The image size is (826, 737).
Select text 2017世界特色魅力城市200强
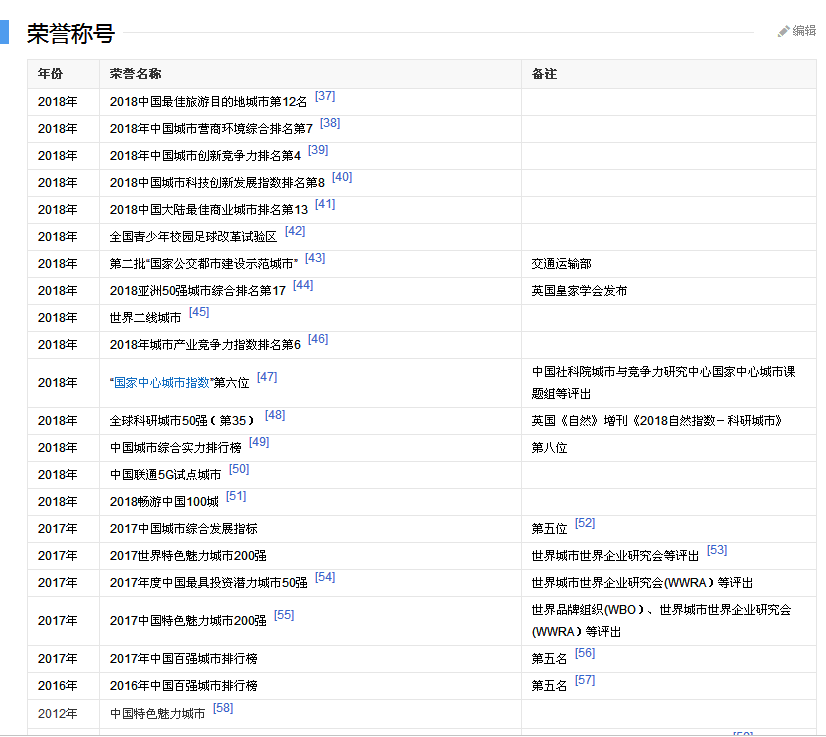point(188,556)
